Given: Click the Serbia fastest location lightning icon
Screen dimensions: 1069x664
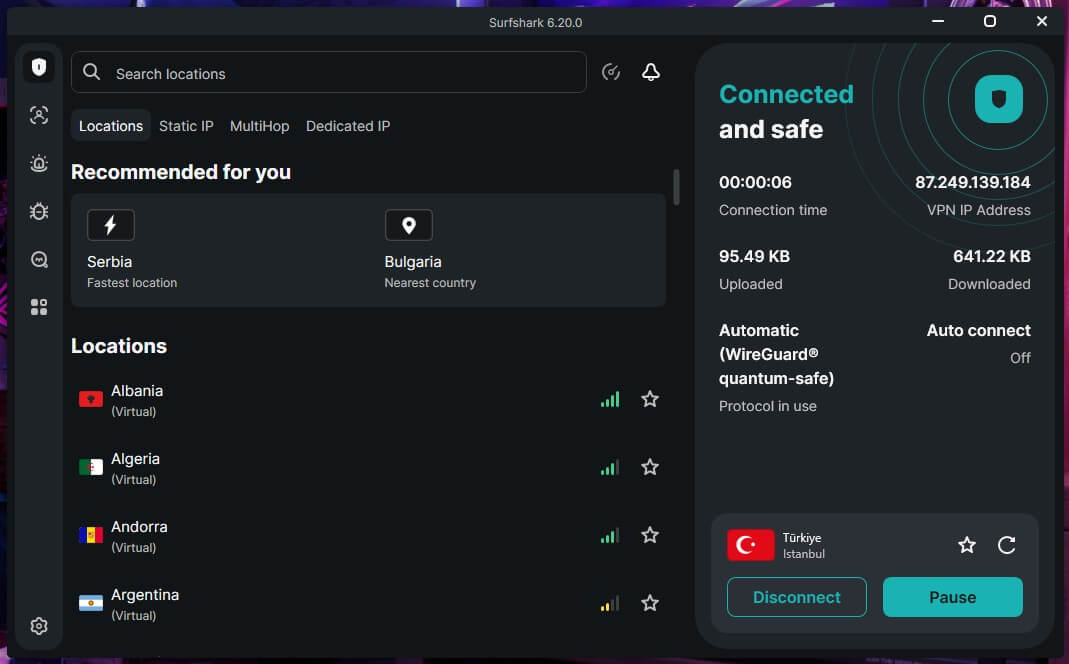Looking at the screenshot, I should [110, 225].
